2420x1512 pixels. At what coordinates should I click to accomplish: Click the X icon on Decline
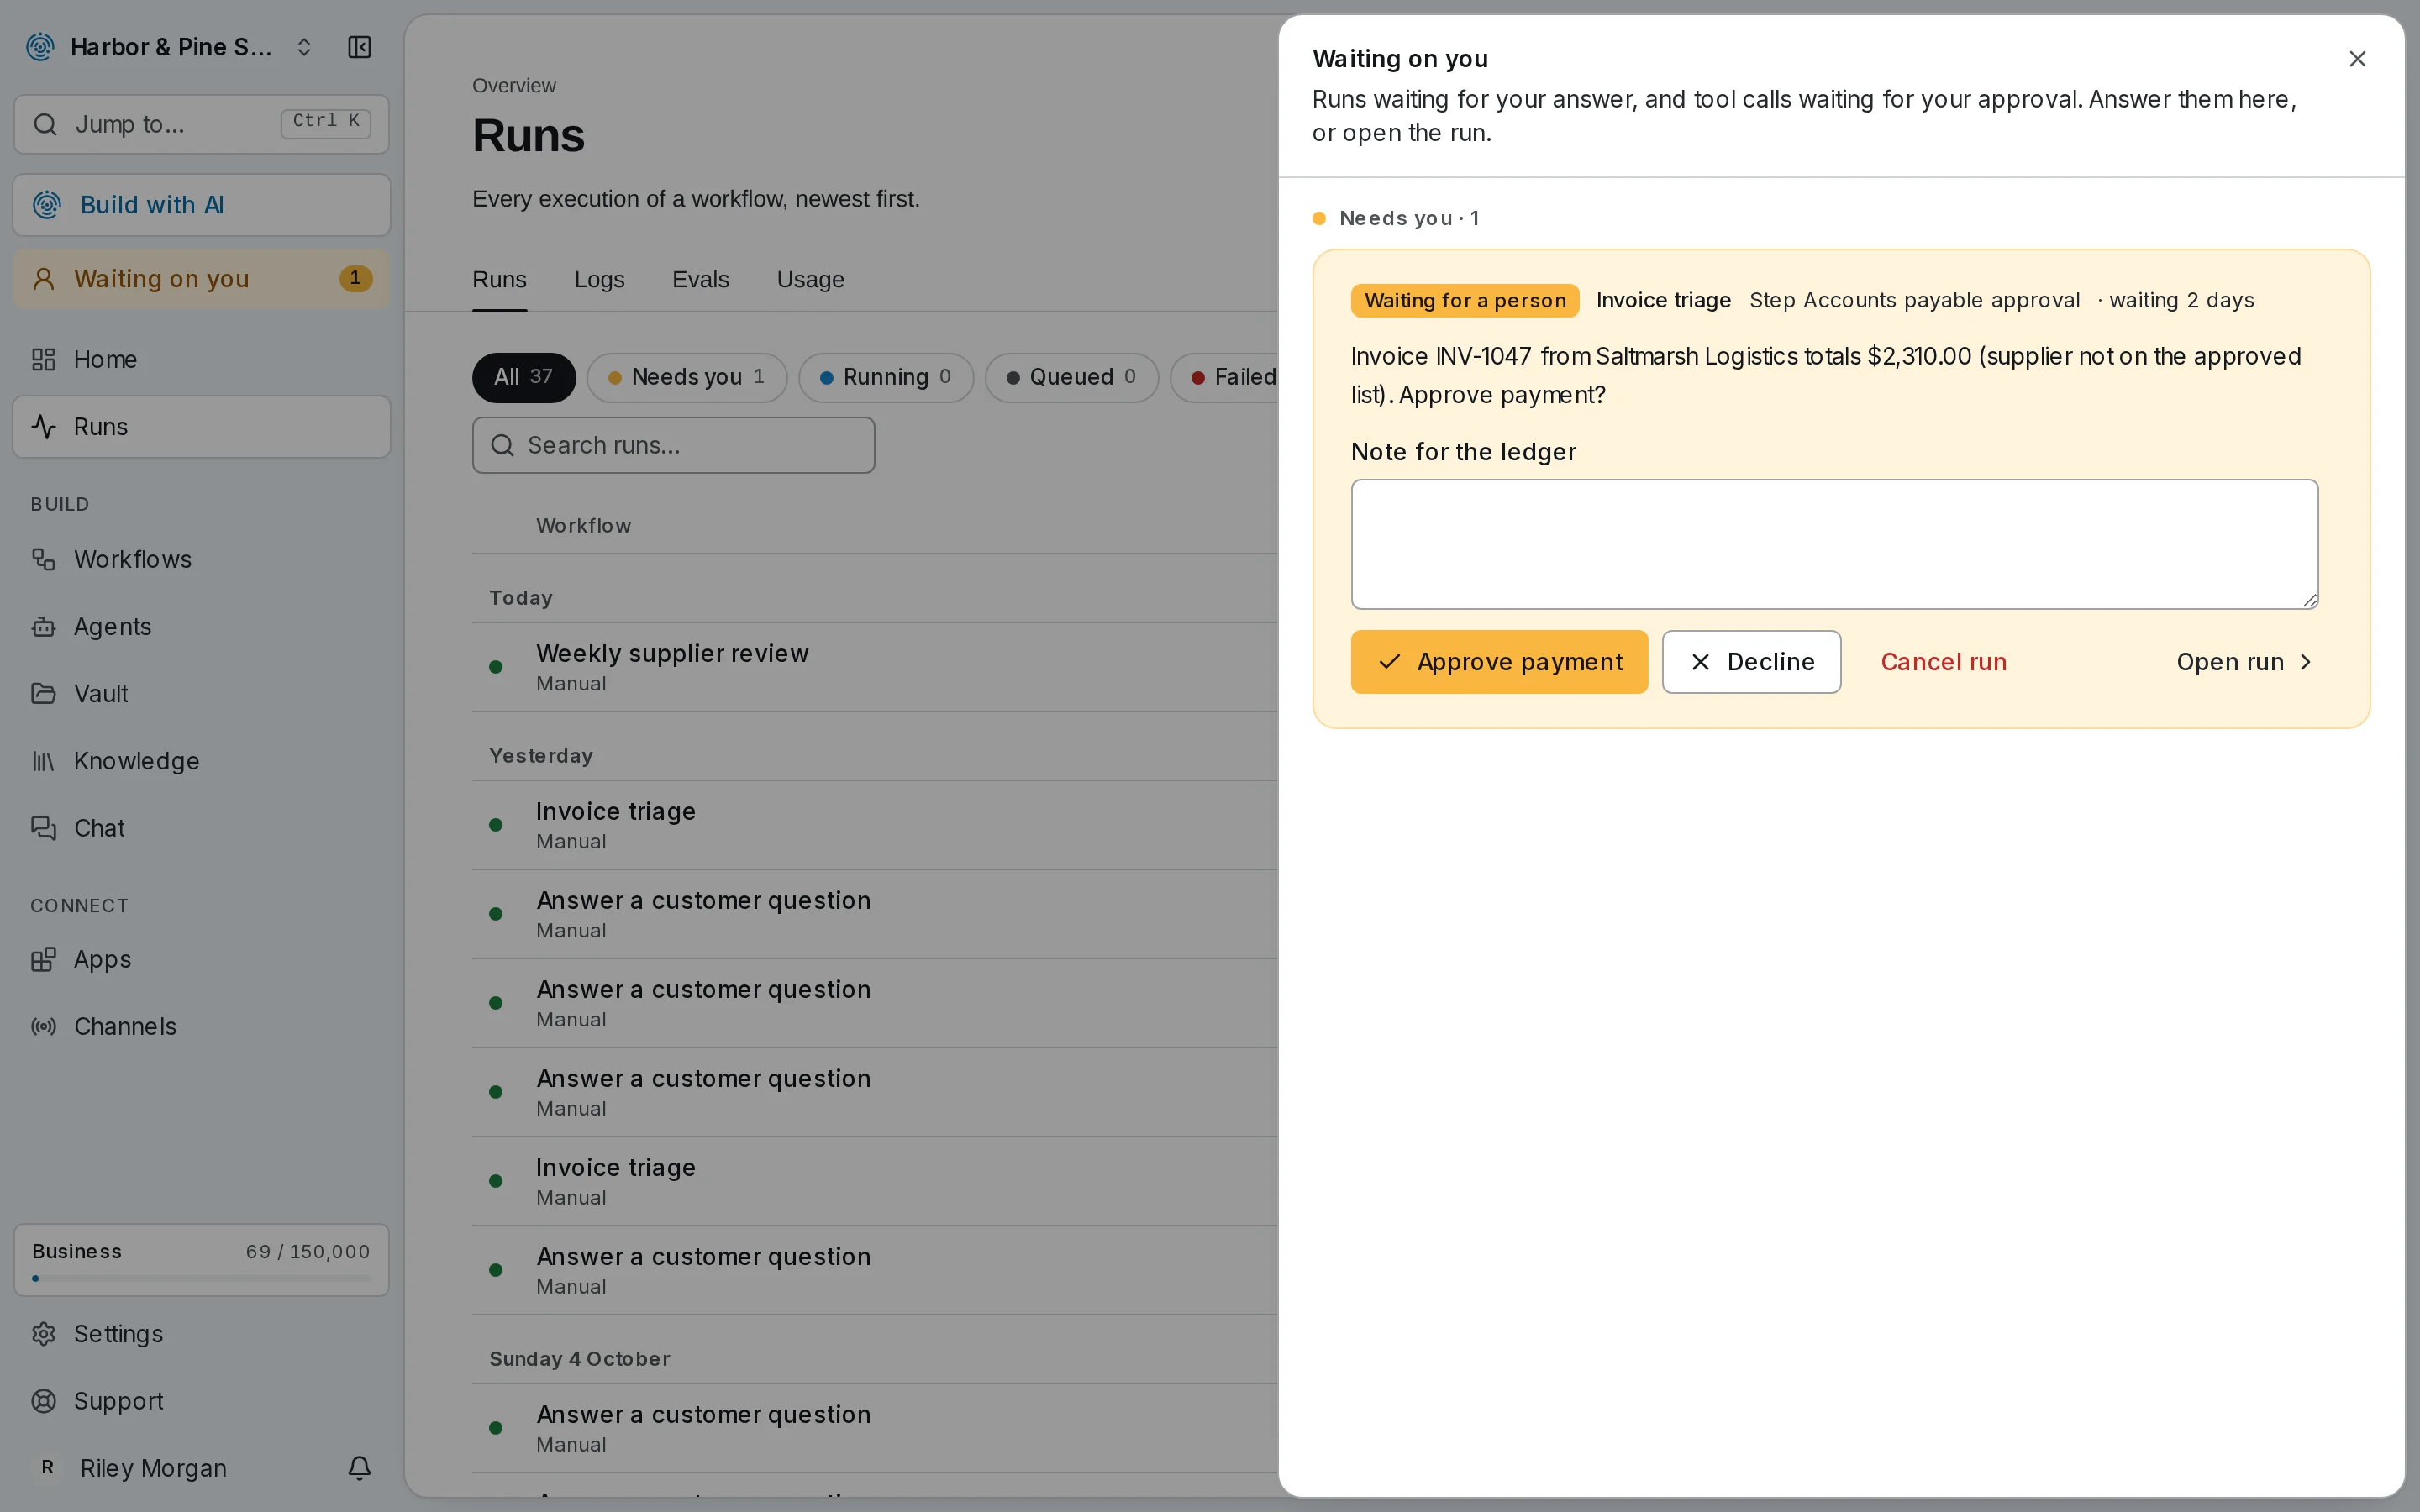point(1700,662)
